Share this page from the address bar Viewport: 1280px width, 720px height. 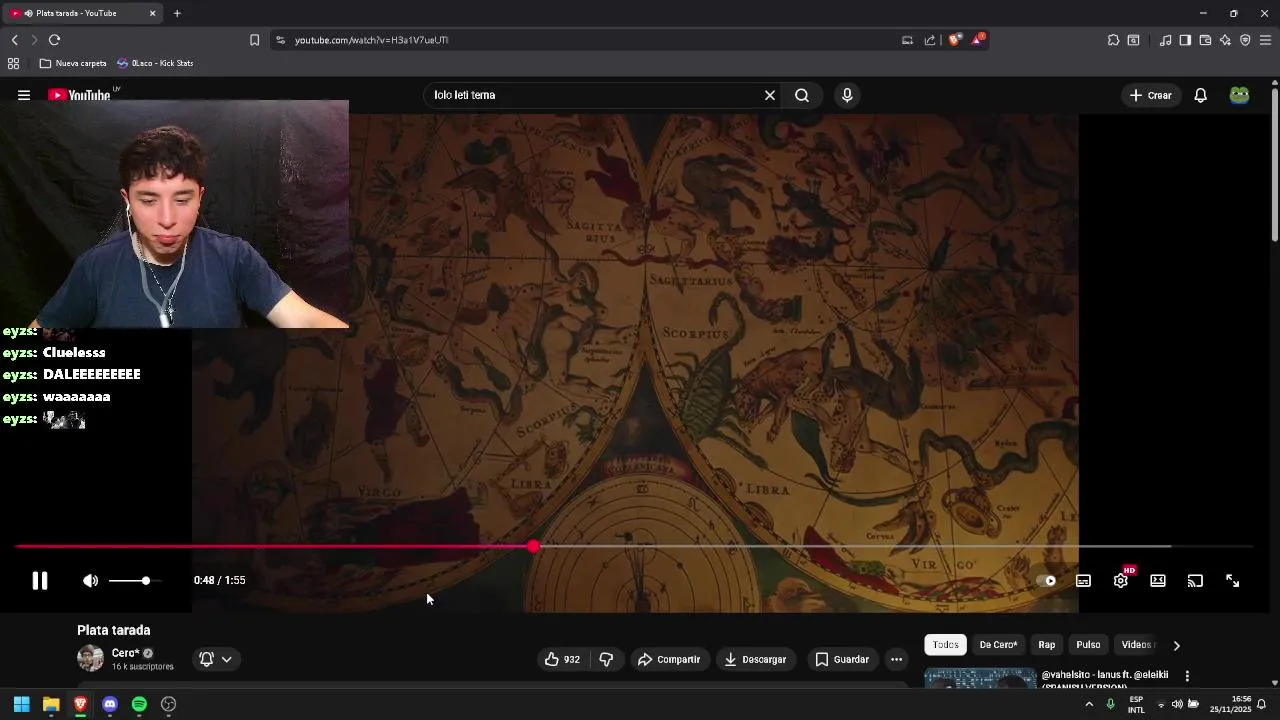tap(930, 40)
